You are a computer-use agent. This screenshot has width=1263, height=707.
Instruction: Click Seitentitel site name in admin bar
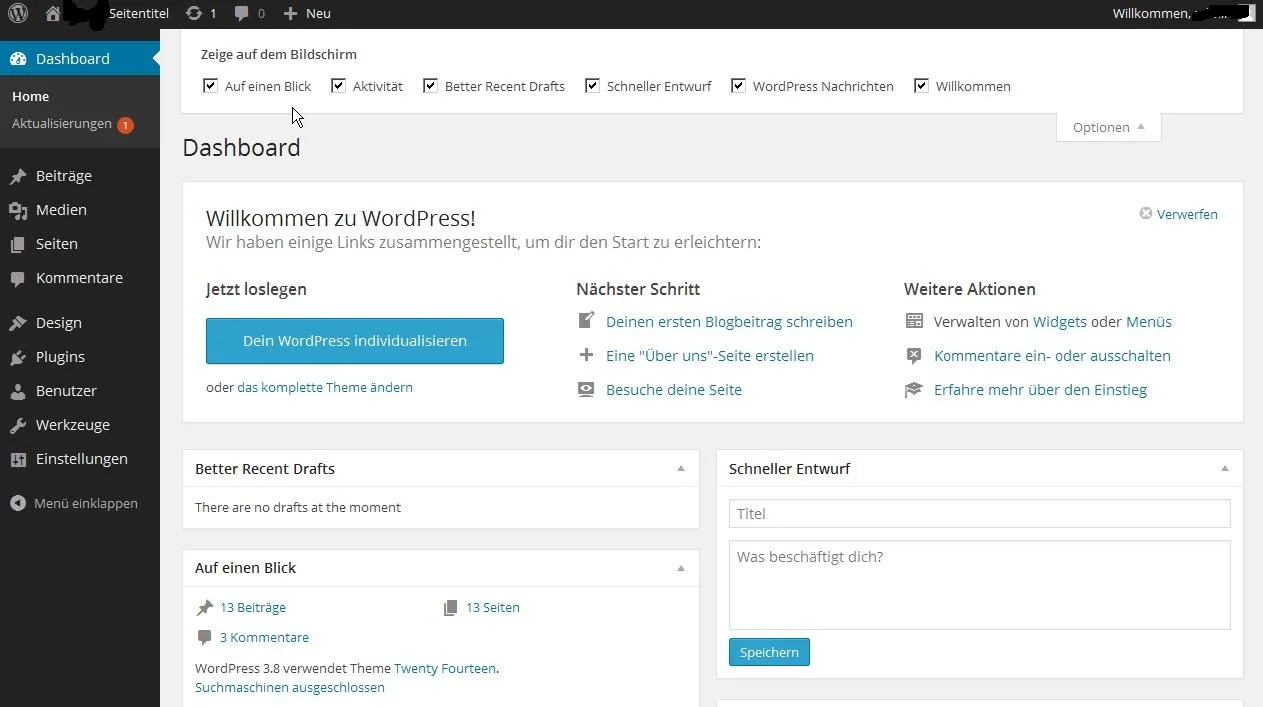139,13
